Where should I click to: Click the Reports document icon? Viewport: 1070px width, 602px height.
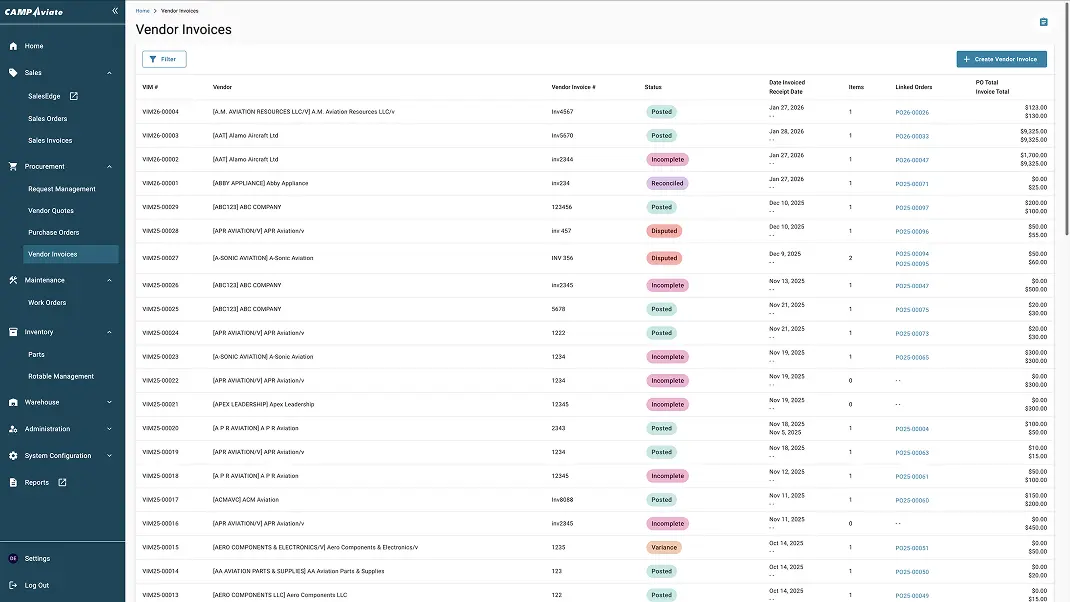pyautogui.click(x=13, y=483)
